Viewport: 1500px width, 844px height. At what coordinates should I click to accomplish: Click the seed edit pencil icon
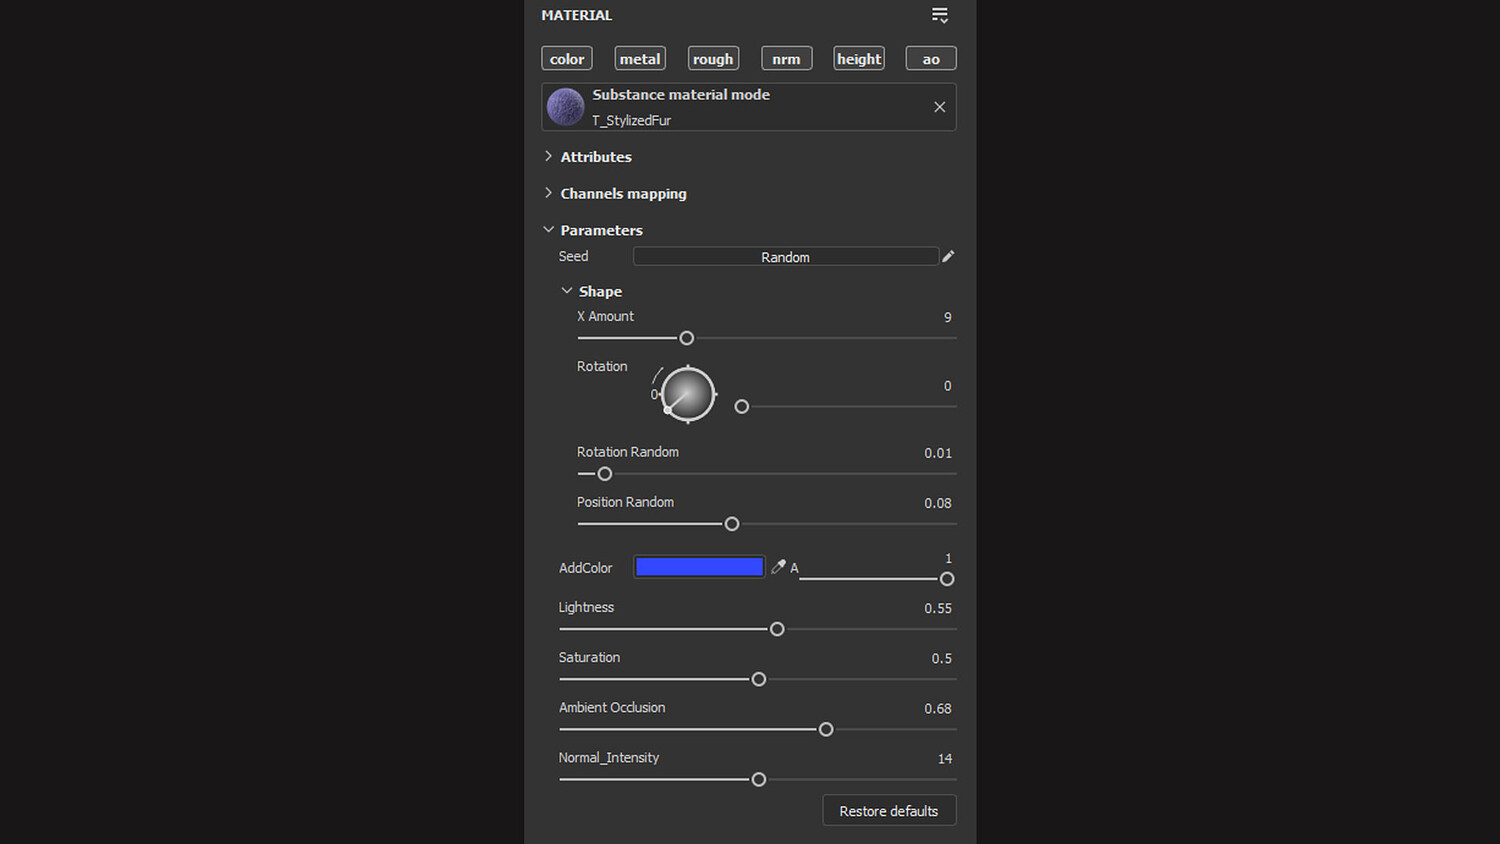948,256
